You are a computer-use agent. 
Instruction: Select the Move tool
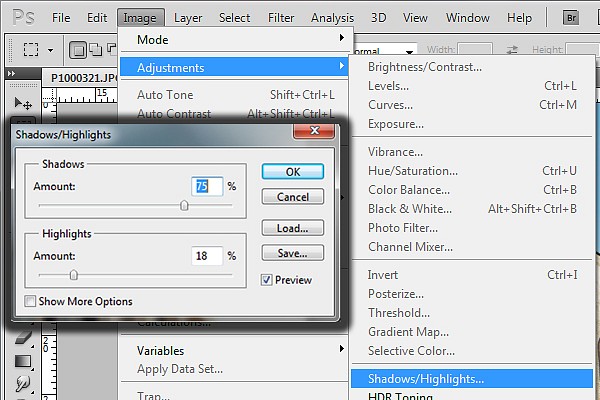(x=24, y=103)
